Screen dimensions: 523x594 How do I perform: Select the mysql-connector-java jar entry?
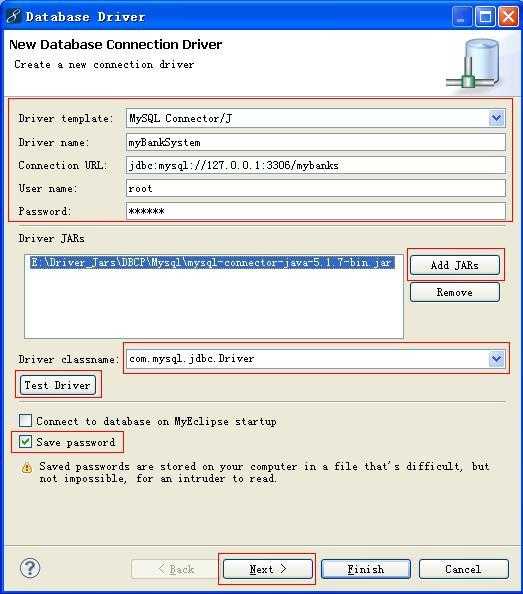[212, 263]
